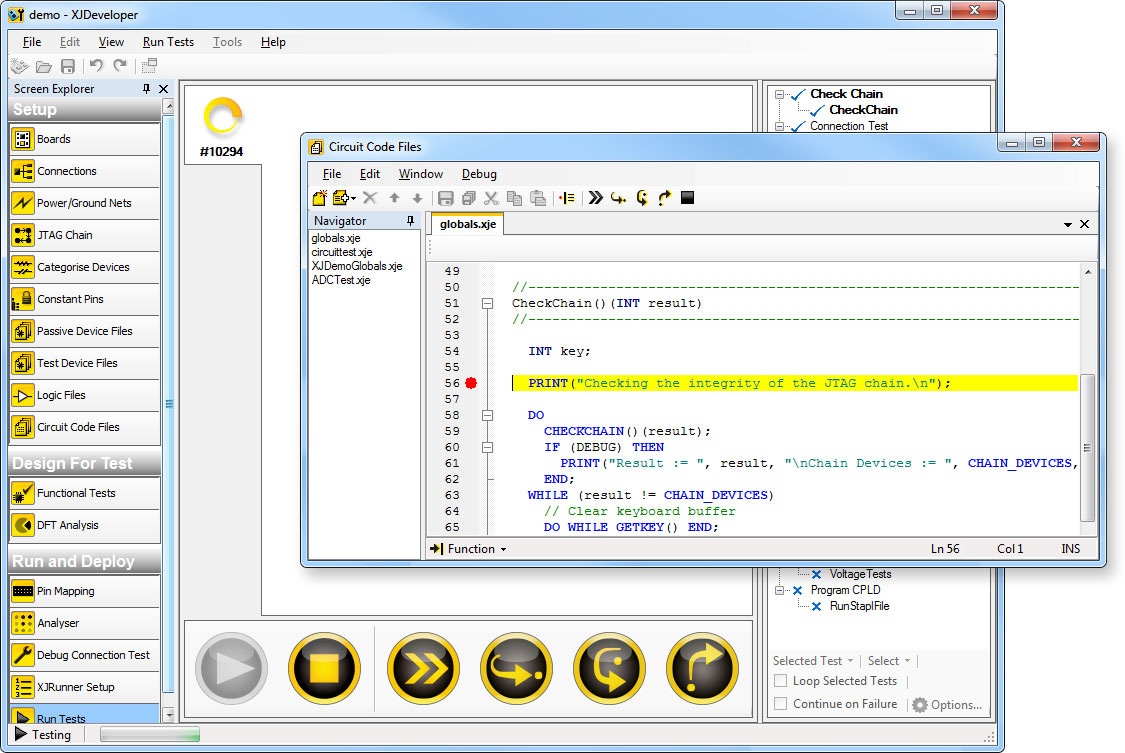Open Circuit Code Files in Screen Explorer
The height and width of the screenshot is (753, 1125).
(85, 427)
